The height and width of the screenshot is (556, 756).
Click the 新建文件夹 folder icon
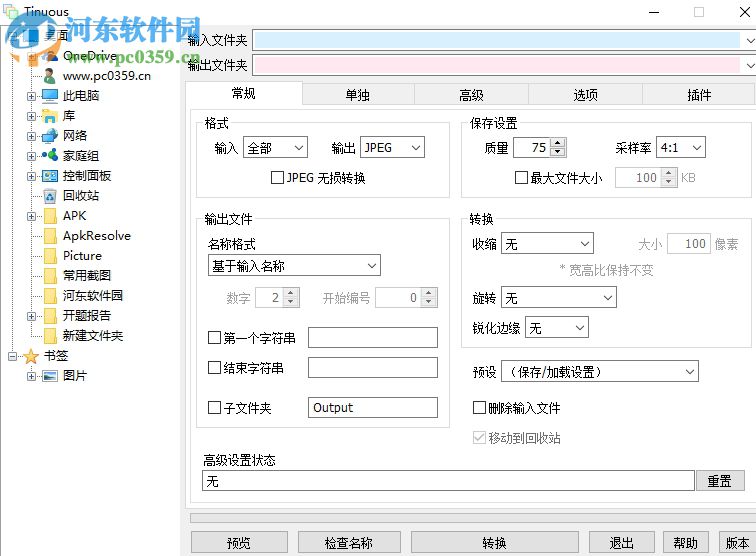point(50,336)
